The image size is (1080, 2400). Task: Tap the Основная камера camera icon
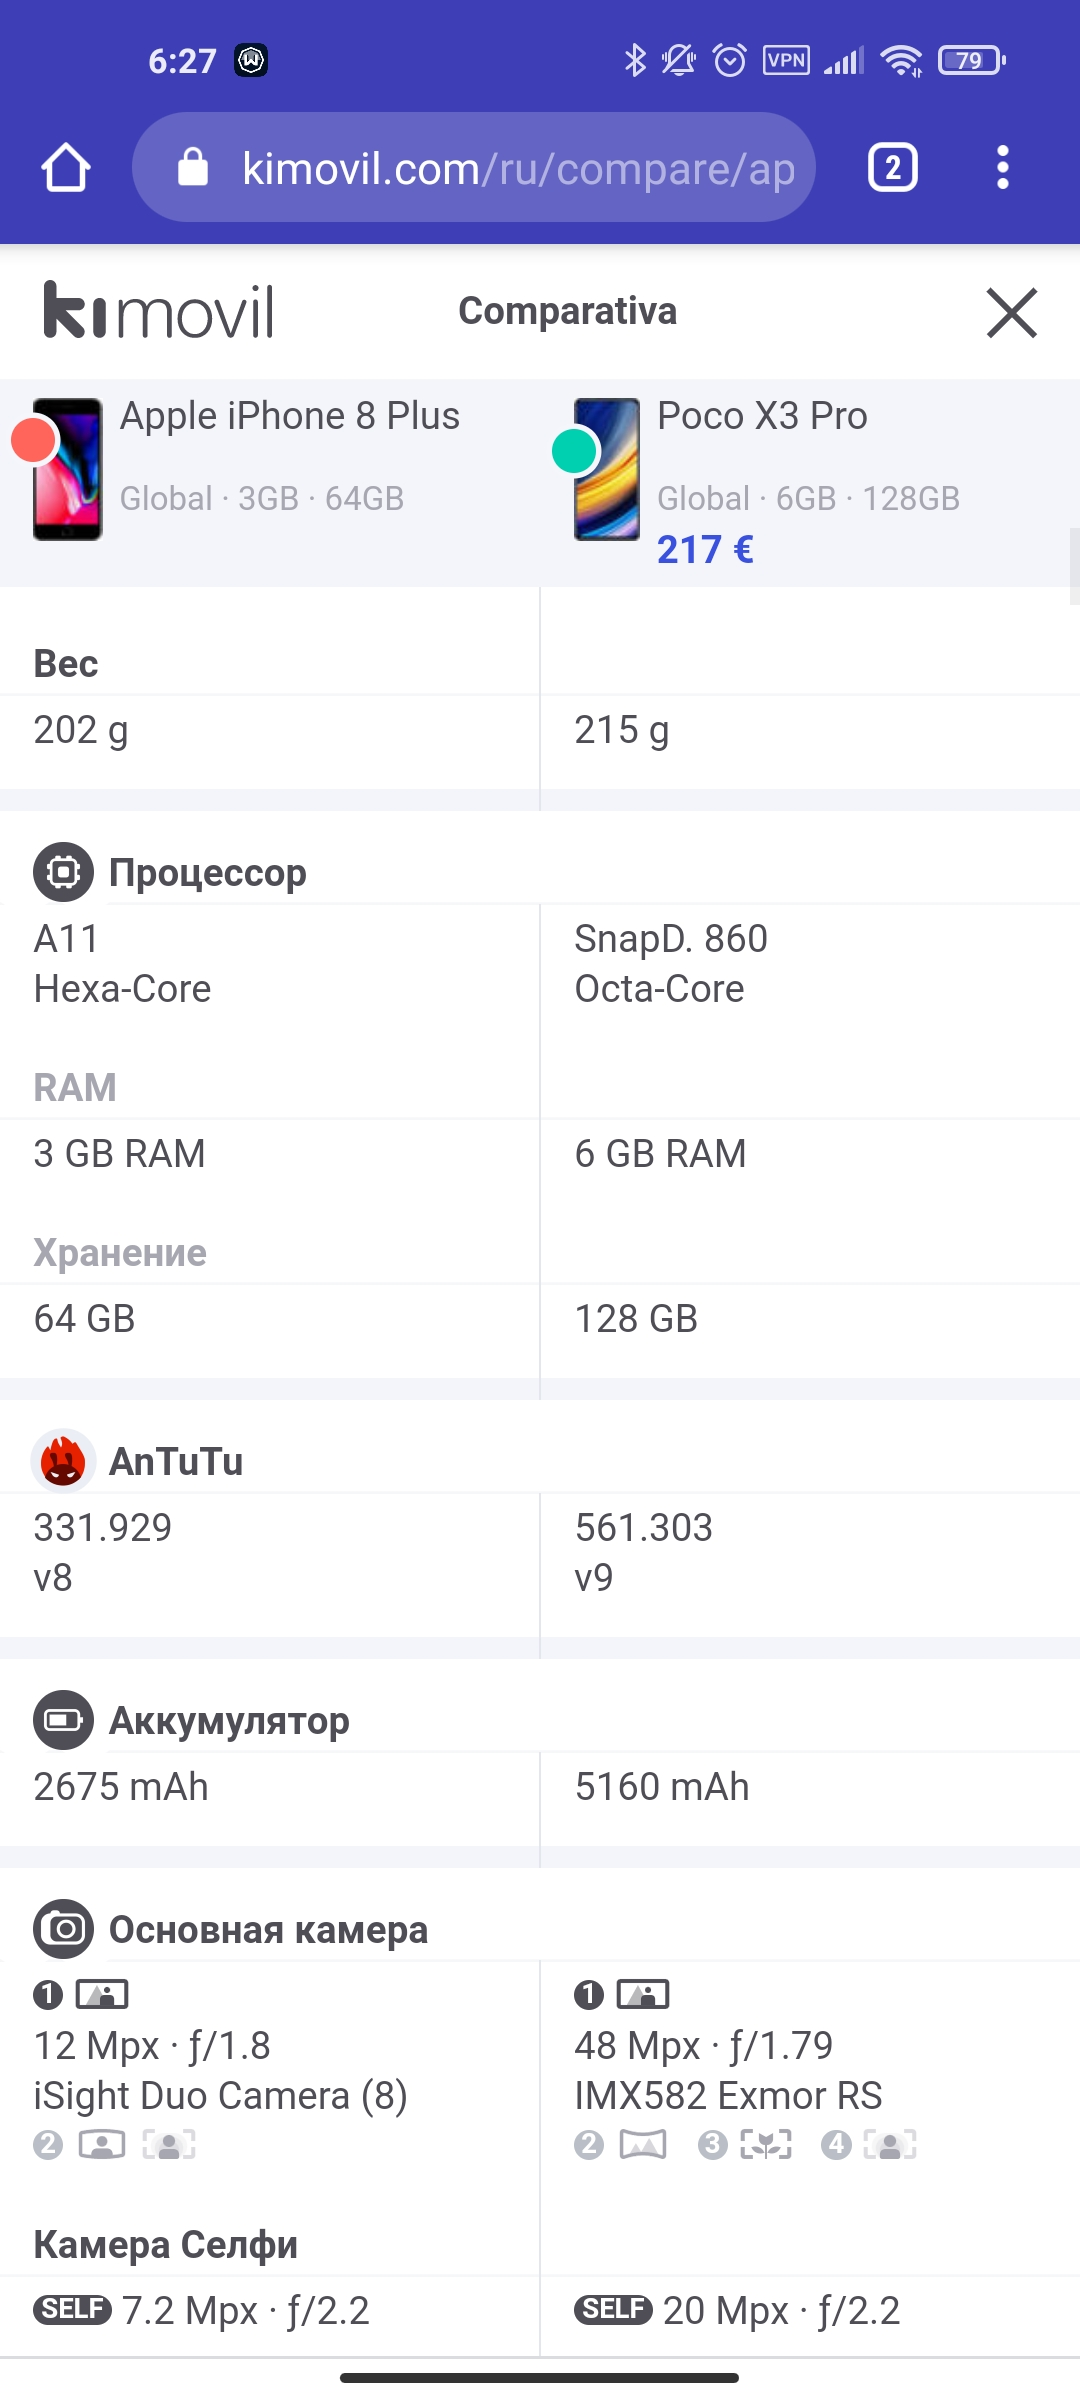click(63, 1929)
